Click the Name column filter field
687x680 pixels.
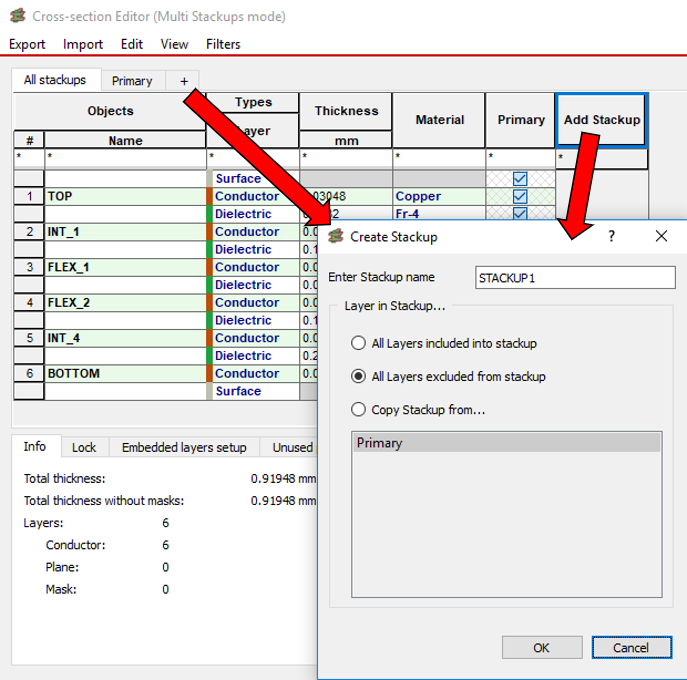point(125,159)
